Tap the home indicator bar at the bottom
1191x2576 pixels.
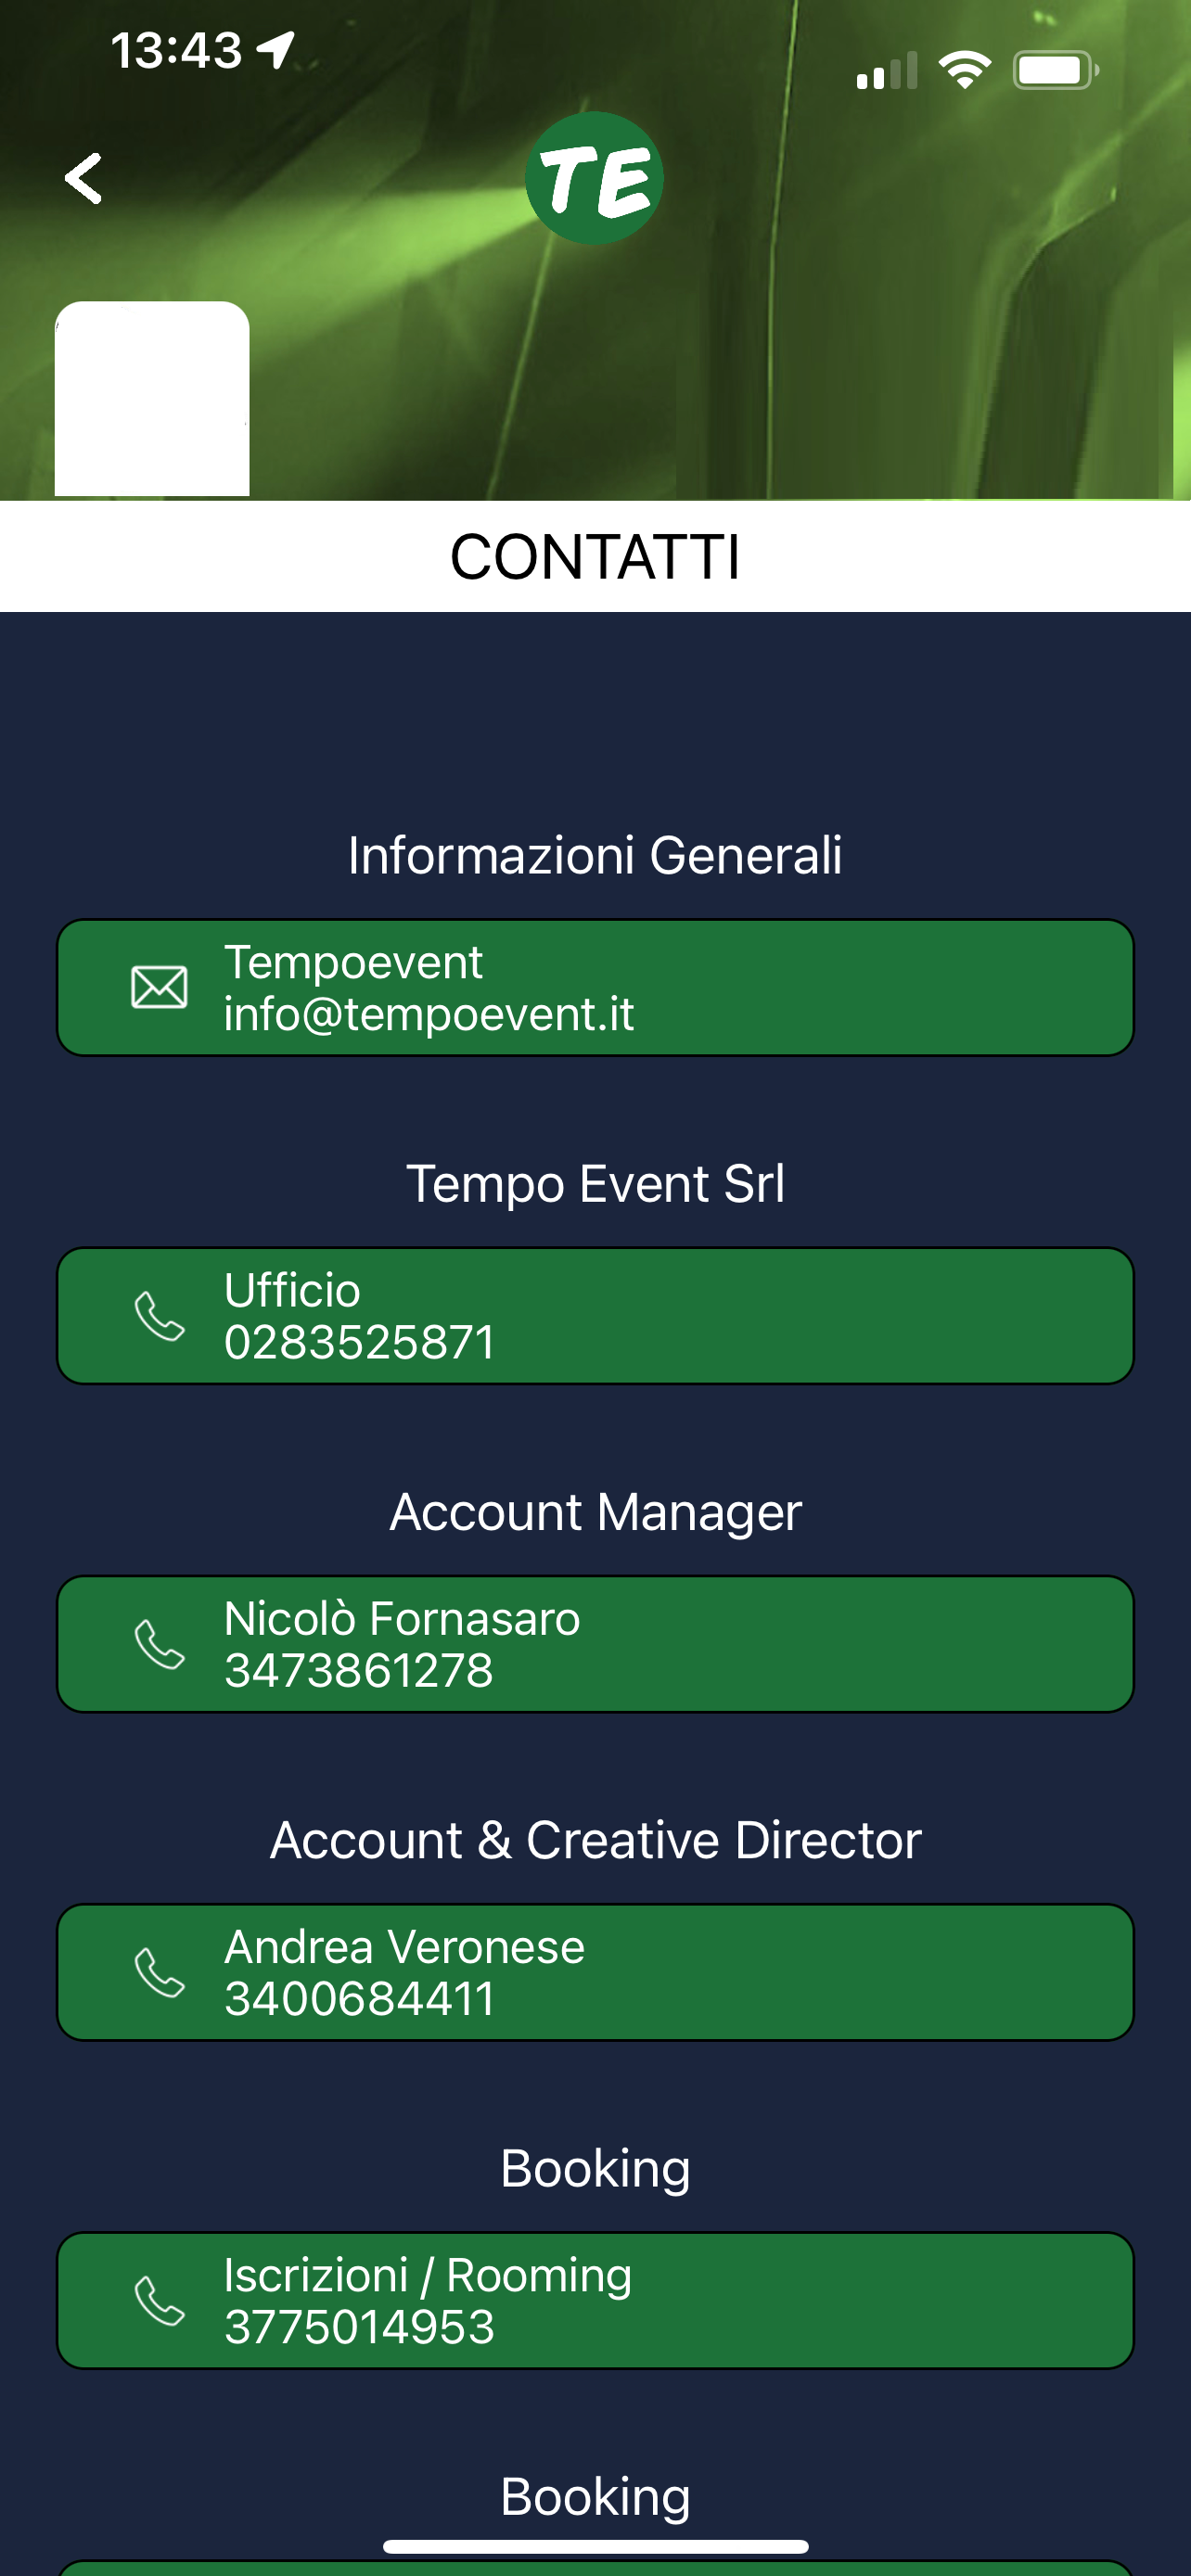[595, 2546]
